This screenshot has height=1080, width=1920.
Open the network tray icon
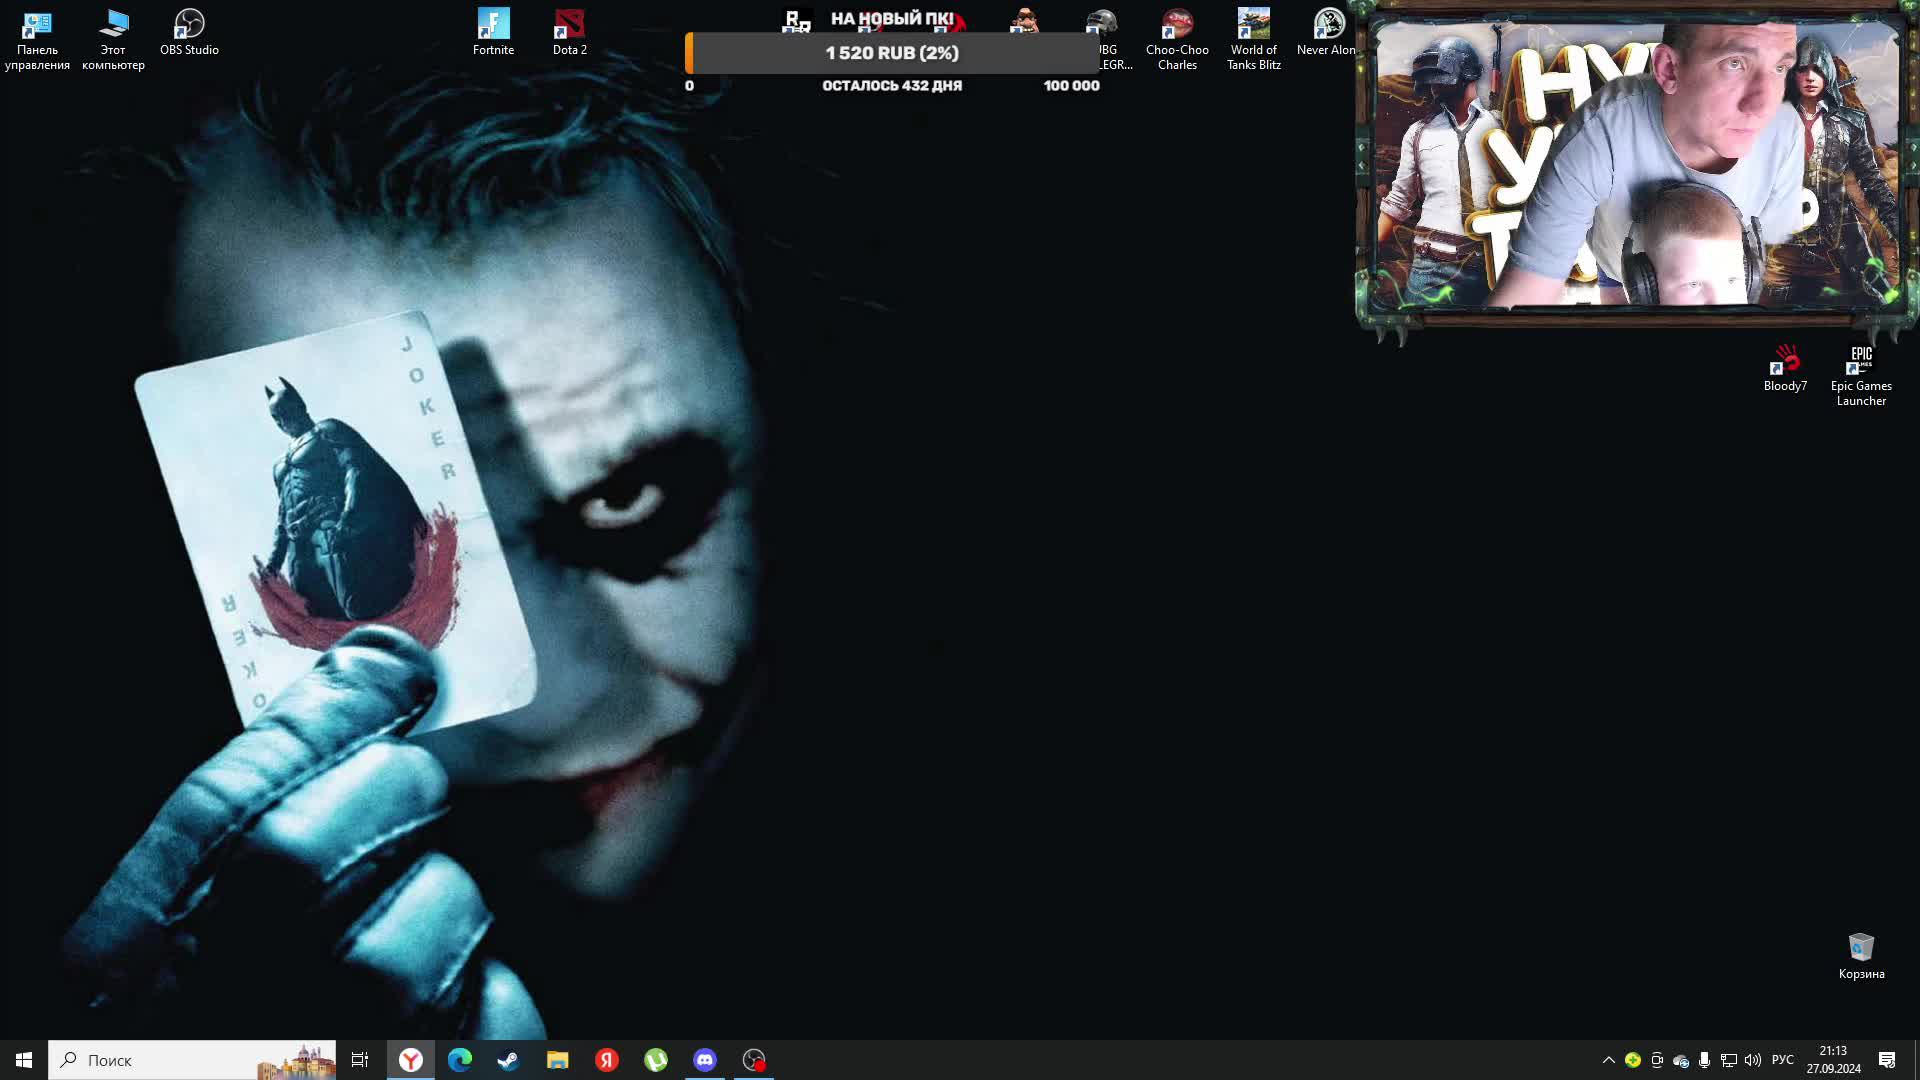tap(1729, 1060)
